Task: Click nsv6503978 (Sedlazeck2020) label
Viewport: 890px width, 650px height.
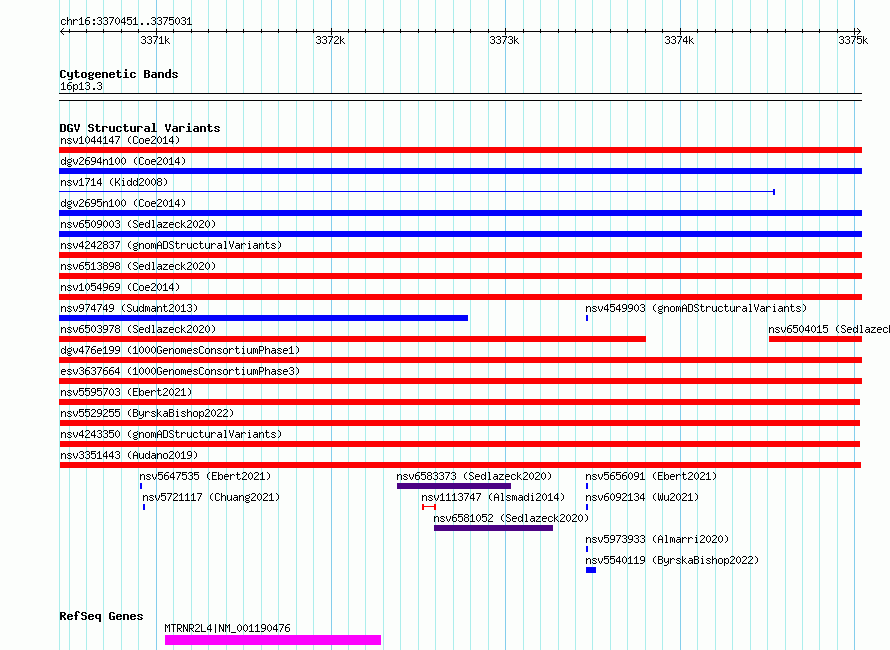Action: [x=138, y=329]
